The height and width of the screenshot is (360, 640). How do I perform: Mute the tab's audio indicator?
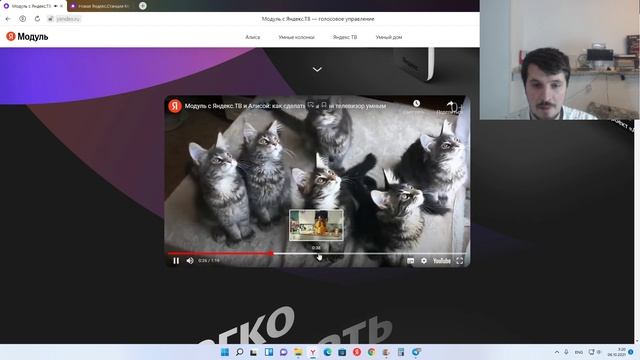tap(56, 6)
